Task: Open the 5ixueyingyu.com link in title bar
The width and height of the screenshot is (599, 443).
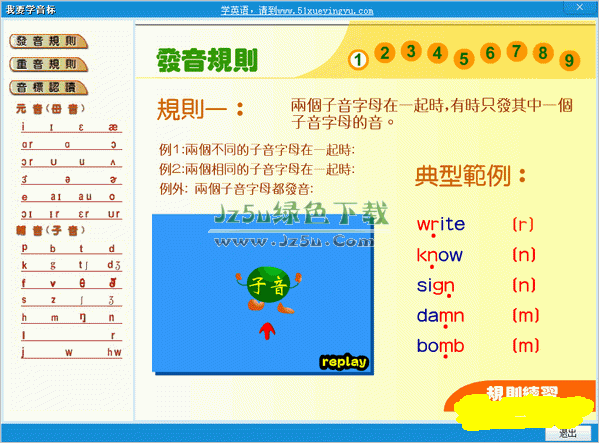Action: tap(297, 10)
